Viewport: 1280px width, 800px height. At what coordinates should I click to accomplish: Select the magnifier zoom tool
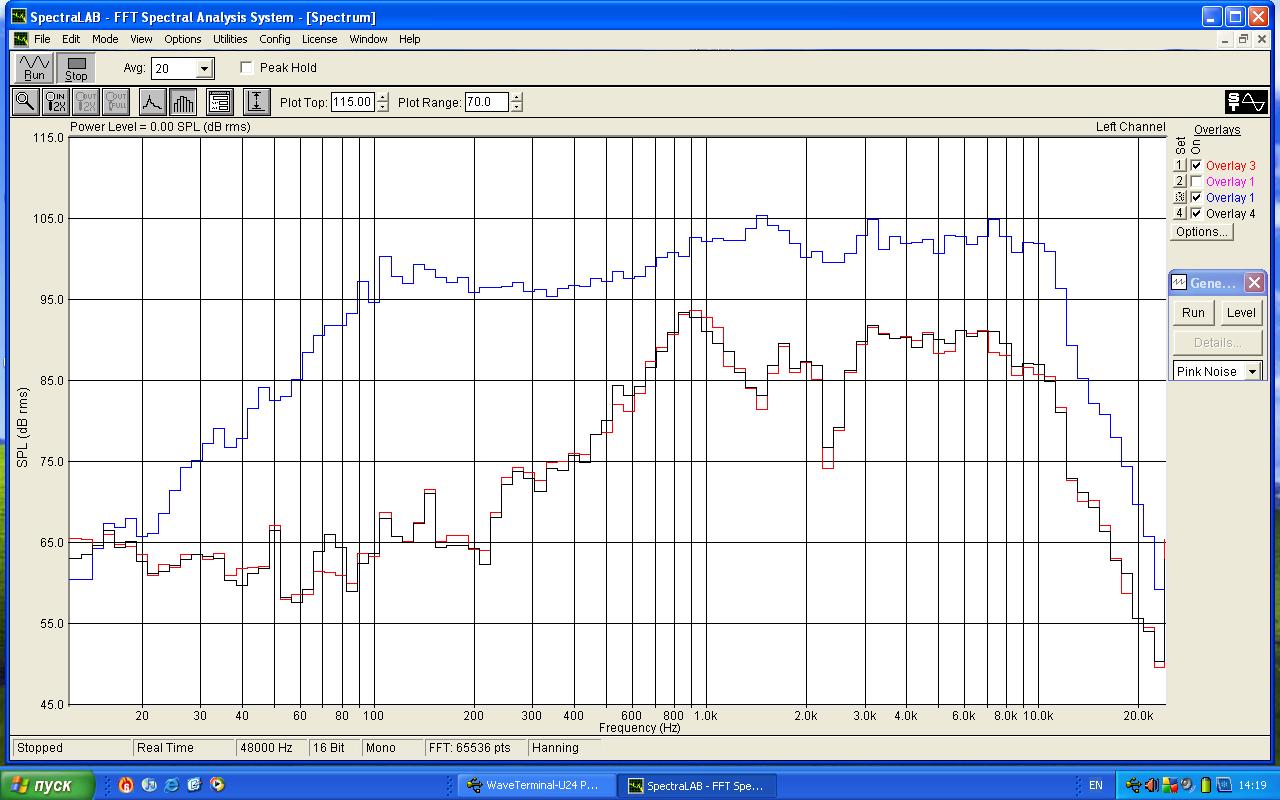coord(25,101)
